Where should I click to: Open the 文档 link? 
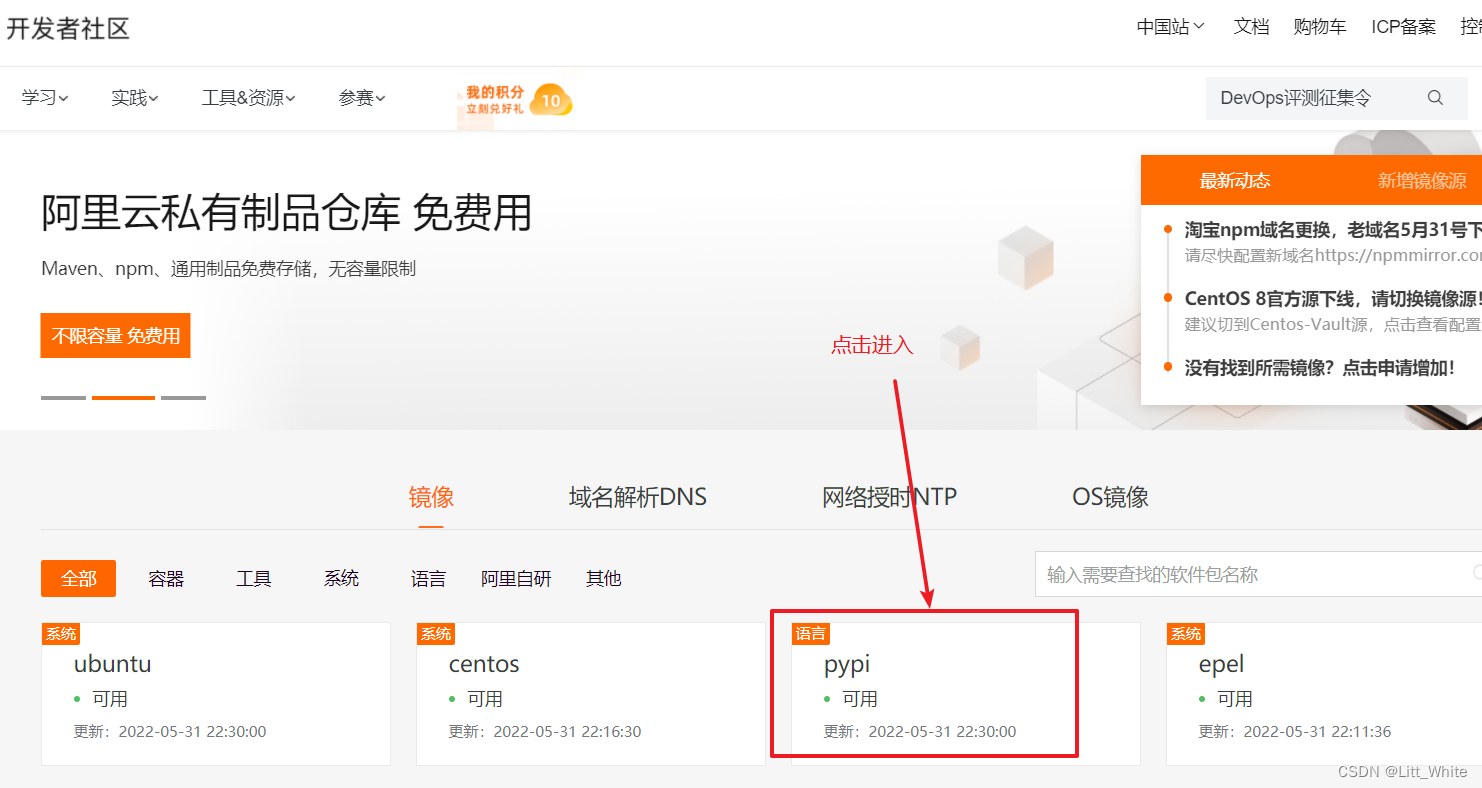tap(1251, 27)
